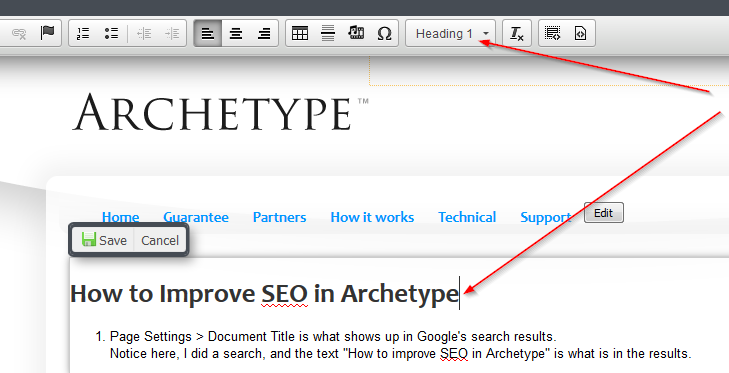Open the Partners navigation link
Viewport: 729px width, 373px height.
tap(279, 217)
